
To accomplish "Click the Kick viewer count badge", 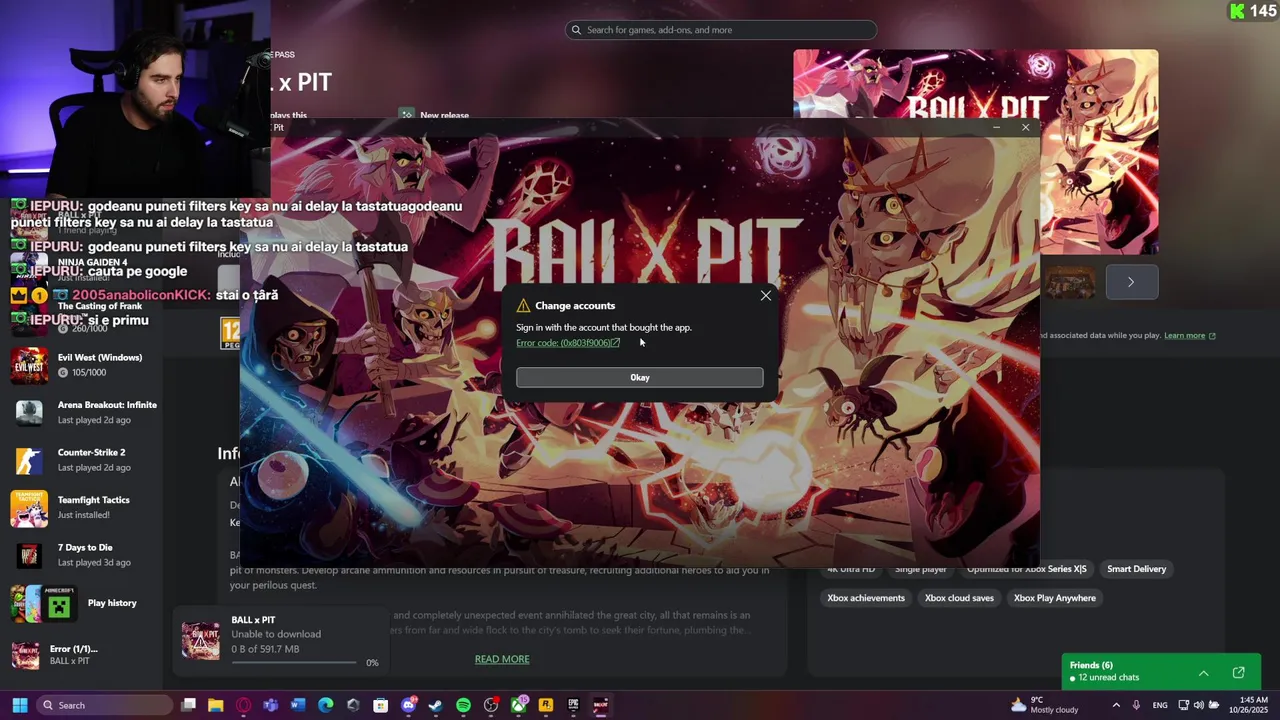I will click(1252, 11).
